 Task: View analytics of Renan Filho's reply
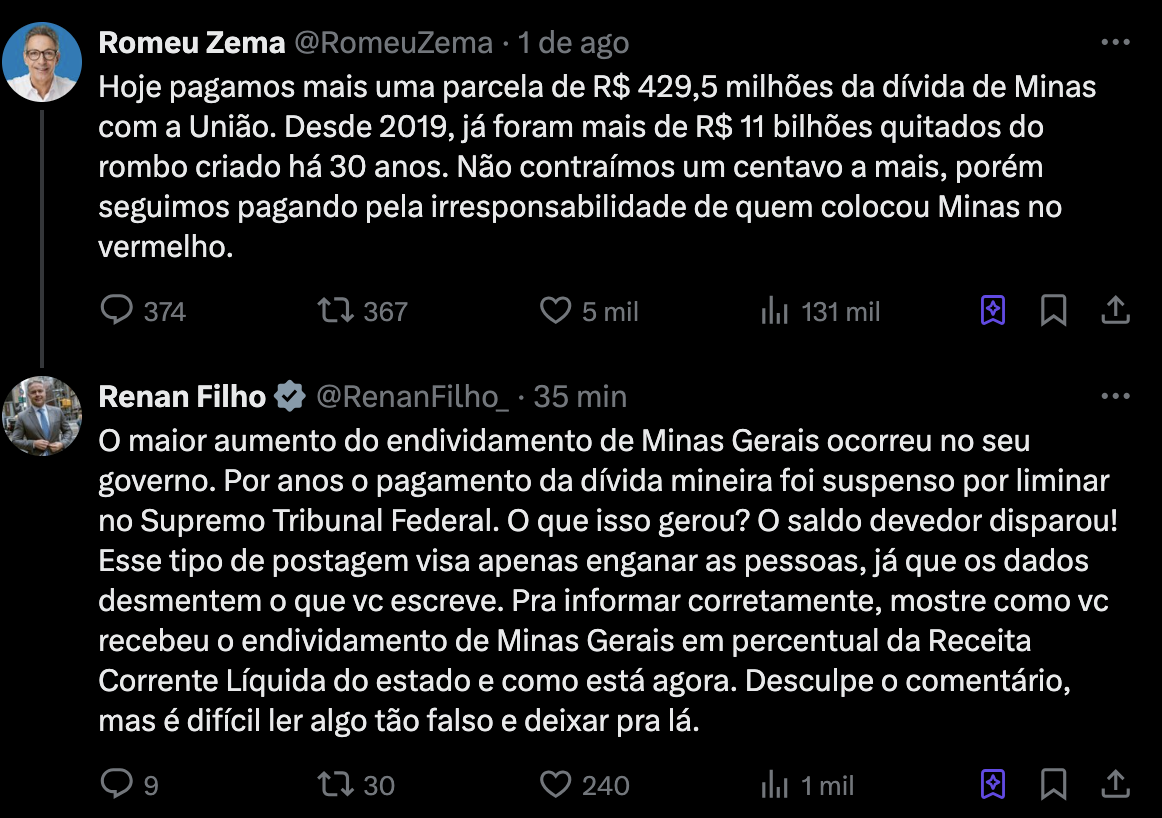pos(775,785)
